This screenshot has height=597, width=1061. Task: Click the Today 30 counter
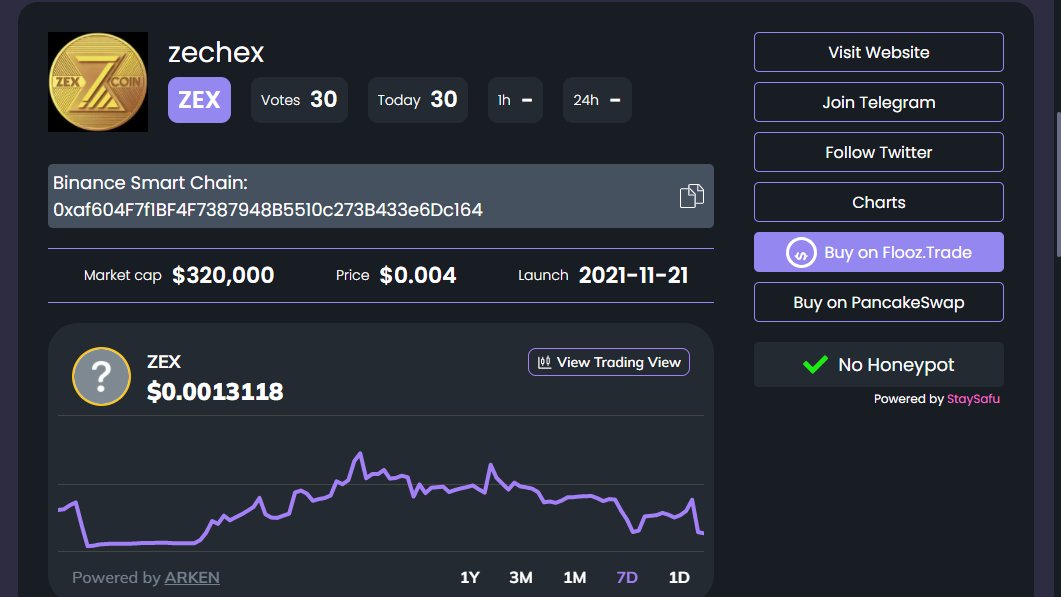coord(417,100)
